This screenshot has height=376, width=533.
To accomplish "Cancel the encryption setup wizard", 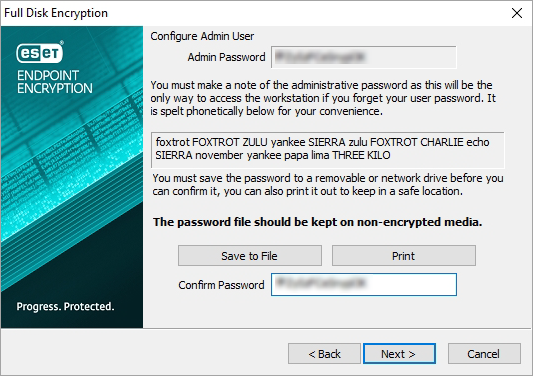I will (484, 354).
